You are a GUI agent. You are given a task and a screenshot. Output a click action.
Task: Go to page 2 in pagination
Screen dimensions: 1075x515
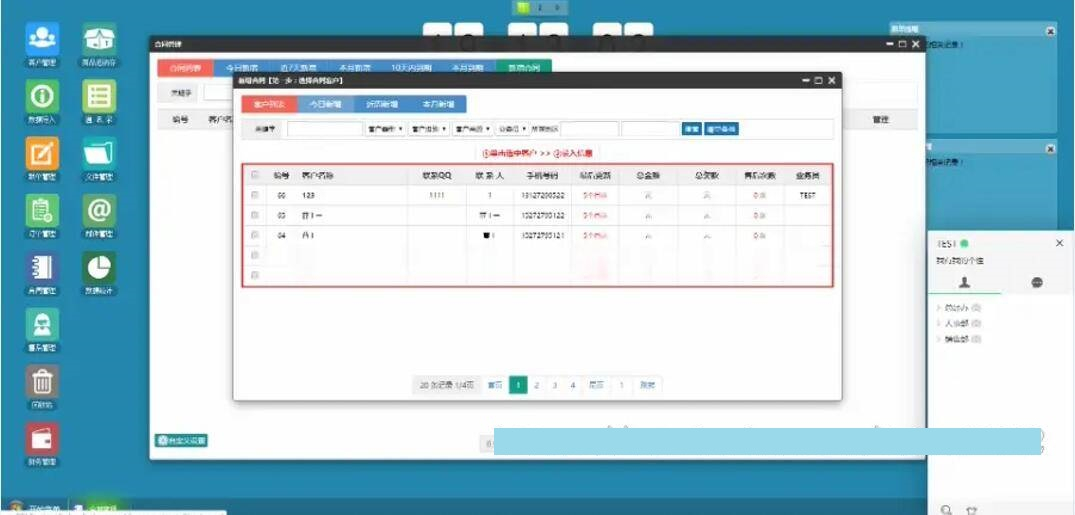tap(536, 385)
